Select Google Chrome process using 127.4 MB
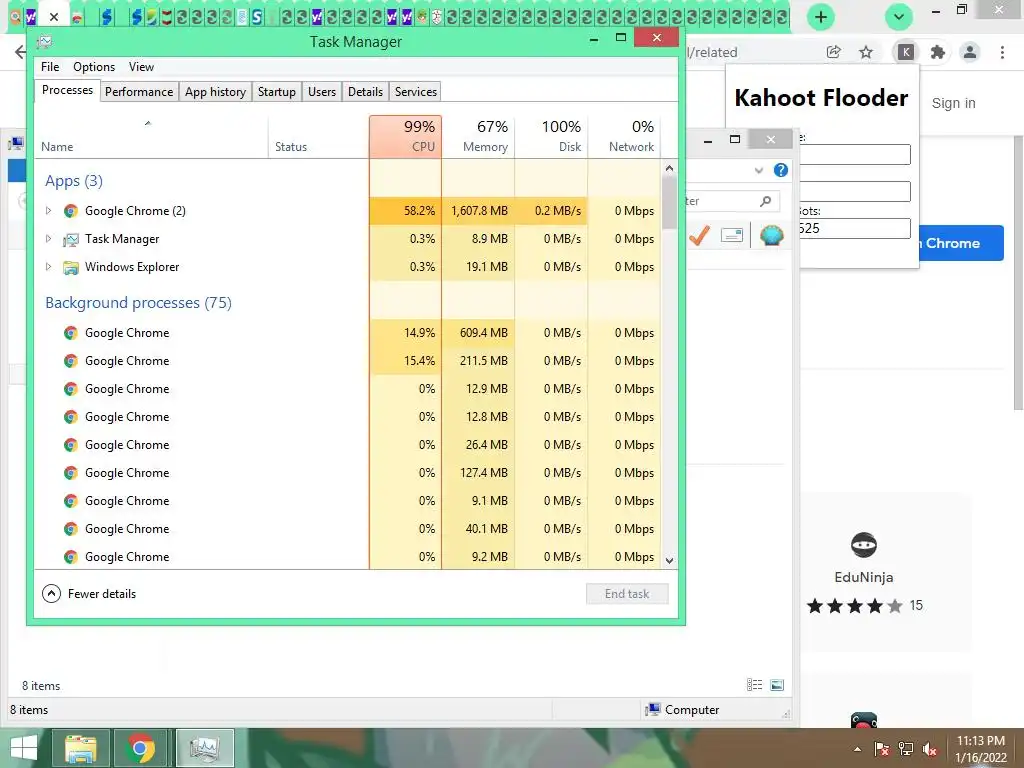1024x768 pixels. [347, 473]
